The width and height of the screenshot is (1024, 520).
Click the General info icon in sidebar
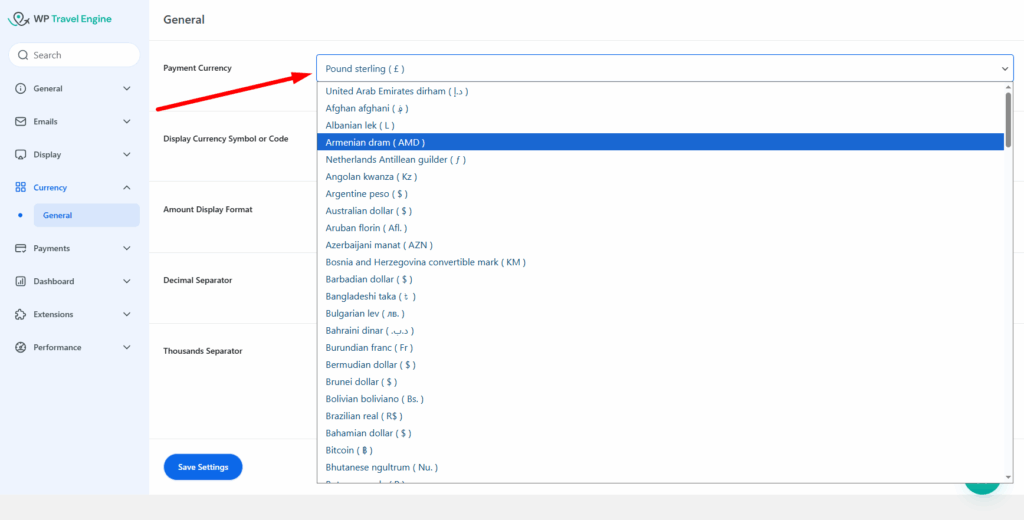click(x=21, y=88)
